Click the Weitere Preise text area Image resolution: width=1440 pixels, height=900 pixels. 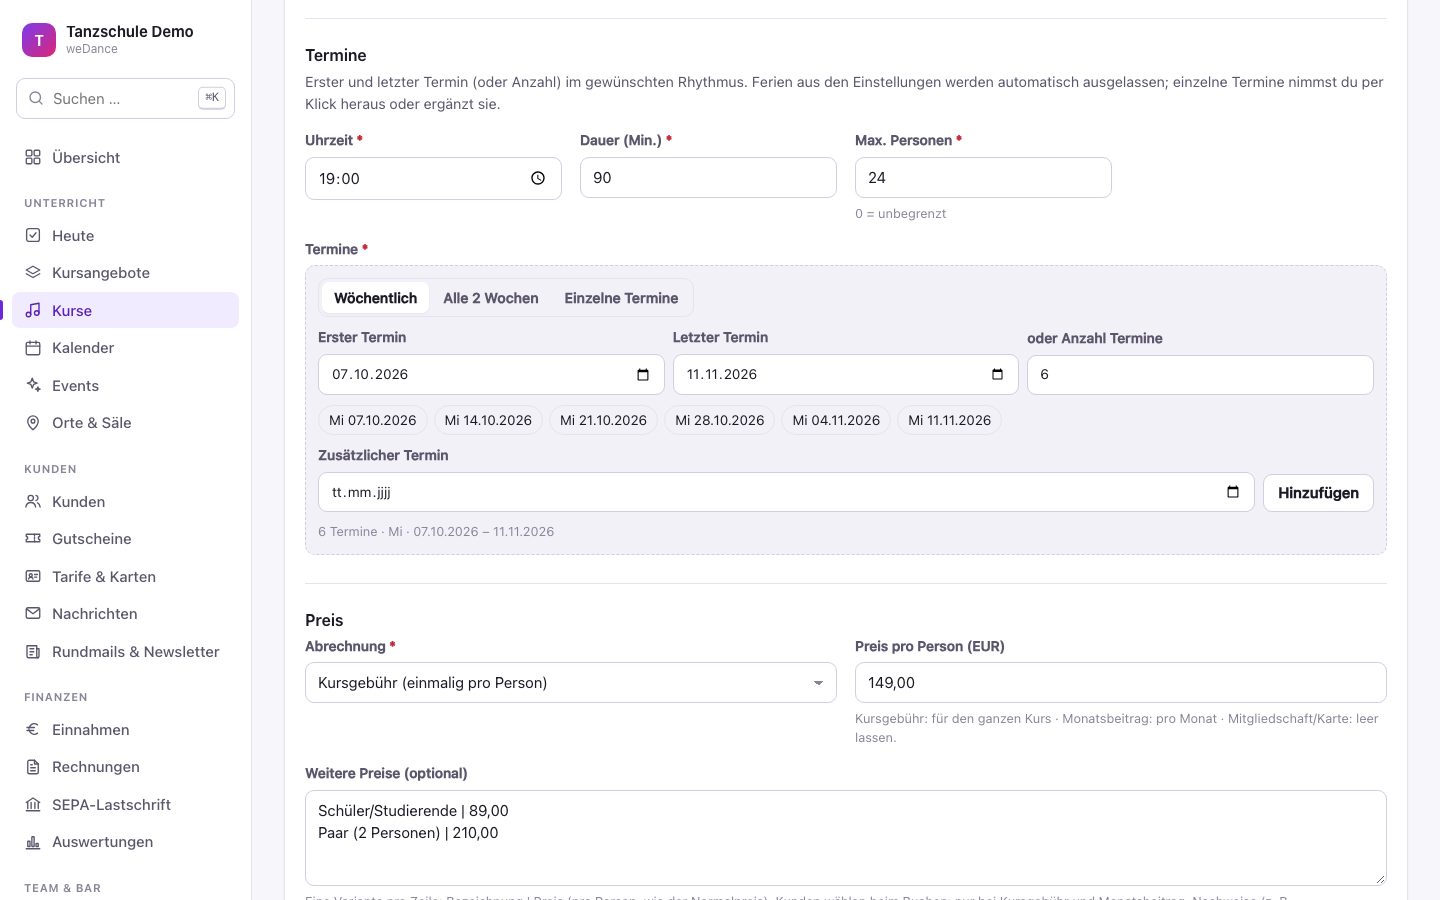click(x=846, y=838)
